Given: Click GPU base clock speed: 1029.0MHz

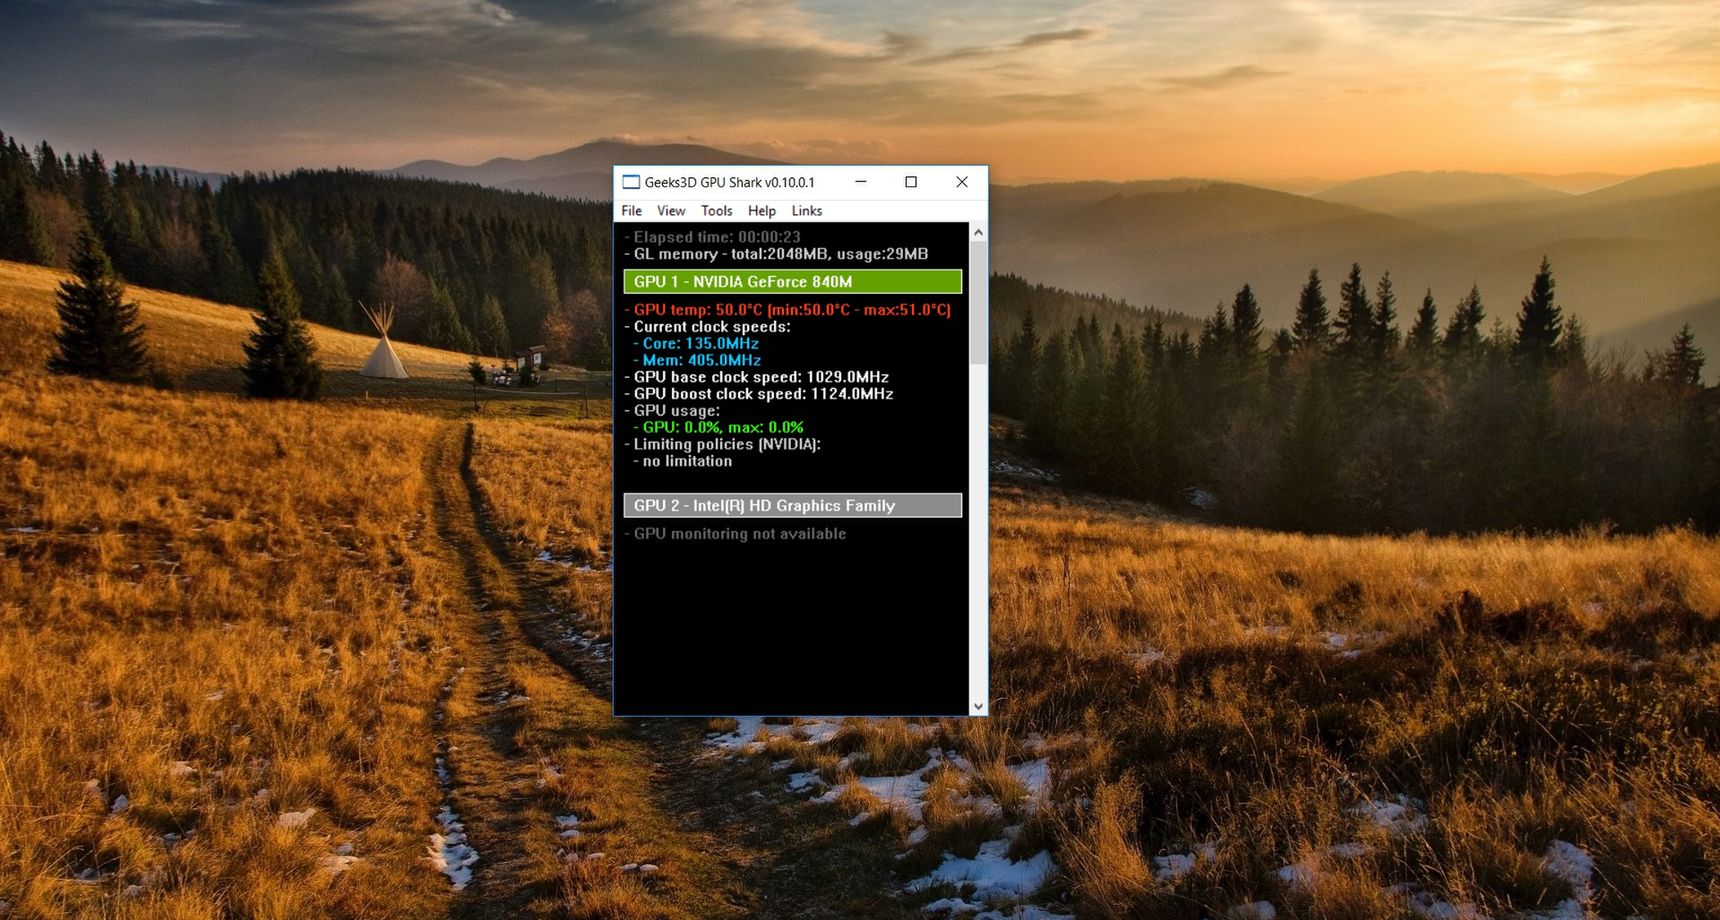Looking at the screenshot, I should point(756,377).
